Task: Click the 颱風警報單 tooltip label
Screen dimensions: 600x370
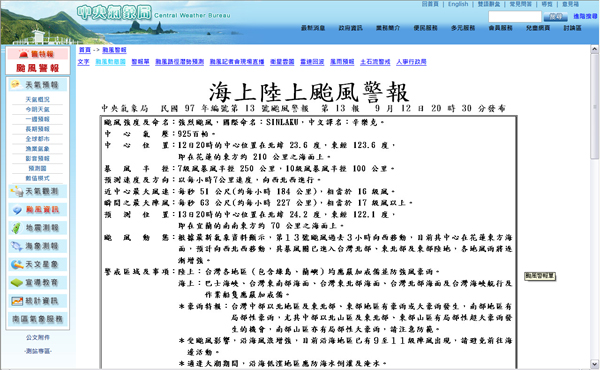Action: tap(540, 276)
